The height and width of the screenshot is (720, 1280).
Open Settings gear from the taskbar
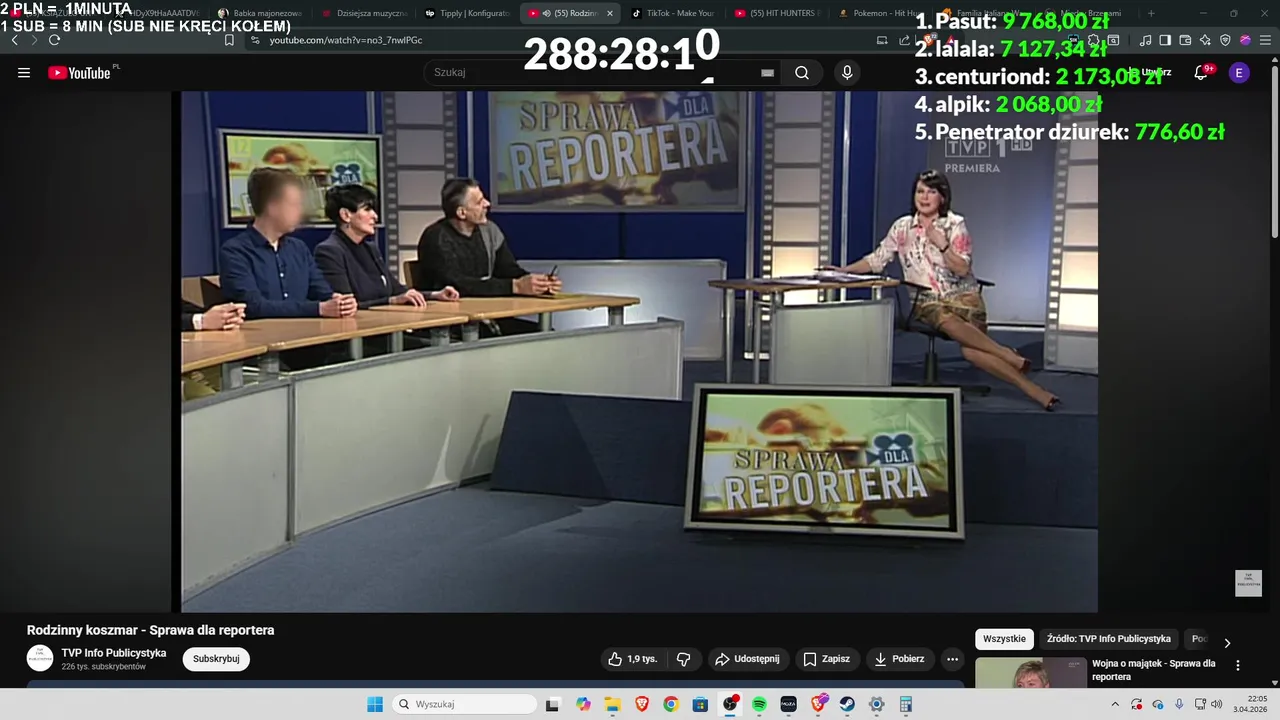click(876, 704)
